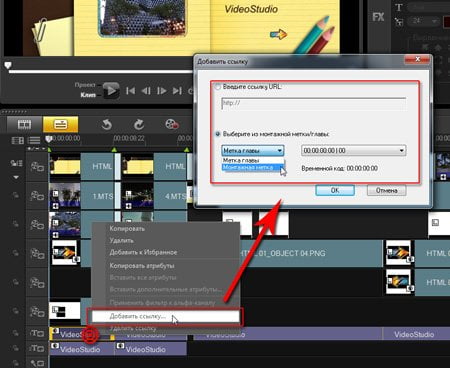Click the Play button in preview
The image size is (450, 368).
(x=111, y=90)
